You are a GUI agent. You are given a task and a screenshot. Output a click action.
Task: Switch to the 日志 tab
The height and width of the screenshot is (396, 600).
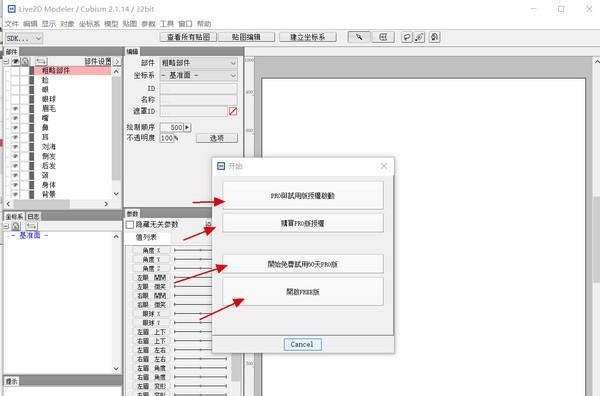pyautogui.click(x=33, y=217)
